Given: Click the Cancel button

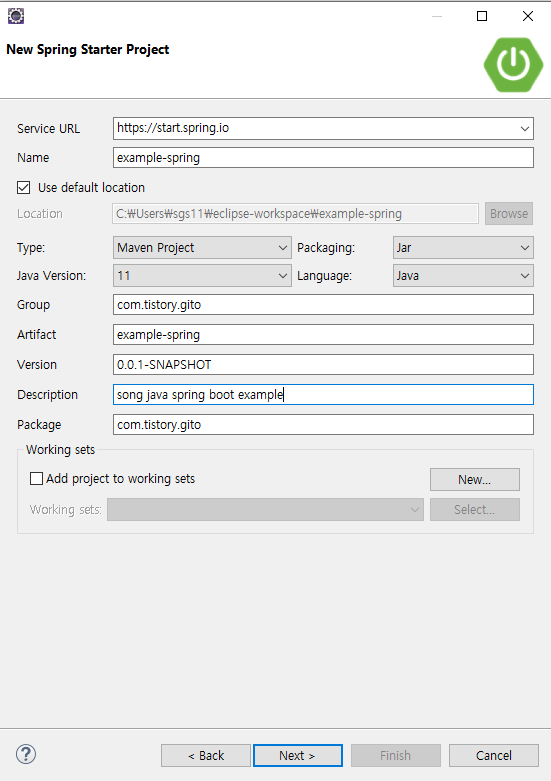Looking at the screenshot, I should 494,756.
